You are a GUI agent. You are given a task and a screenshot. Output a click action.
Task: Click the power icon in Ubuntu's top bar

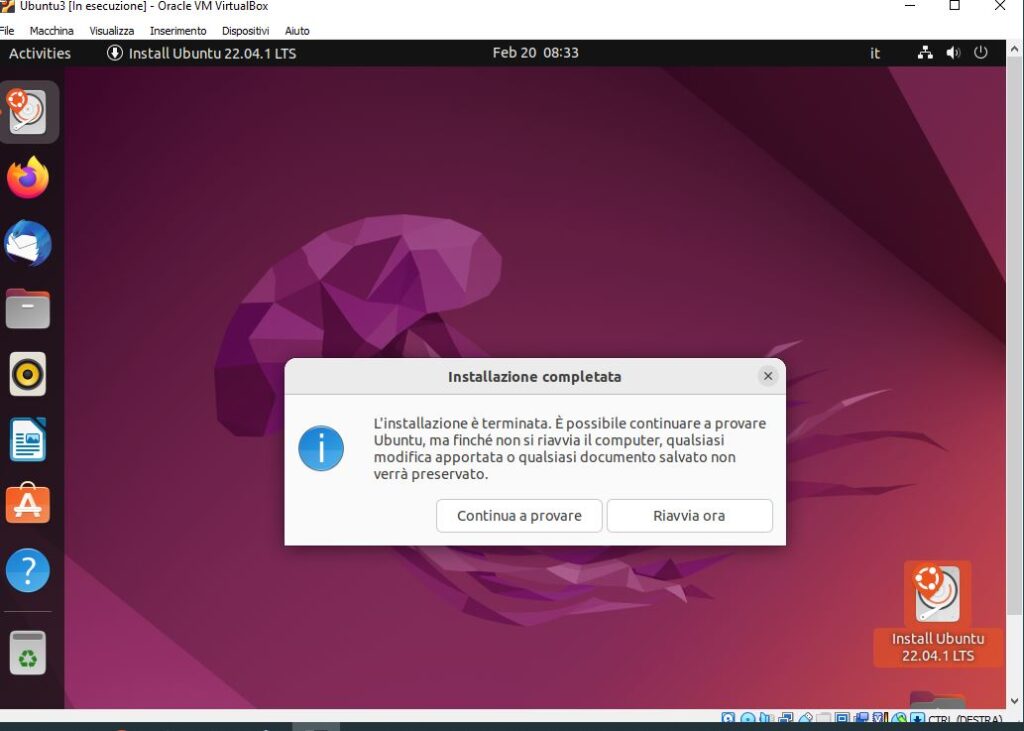click(980, 53)
